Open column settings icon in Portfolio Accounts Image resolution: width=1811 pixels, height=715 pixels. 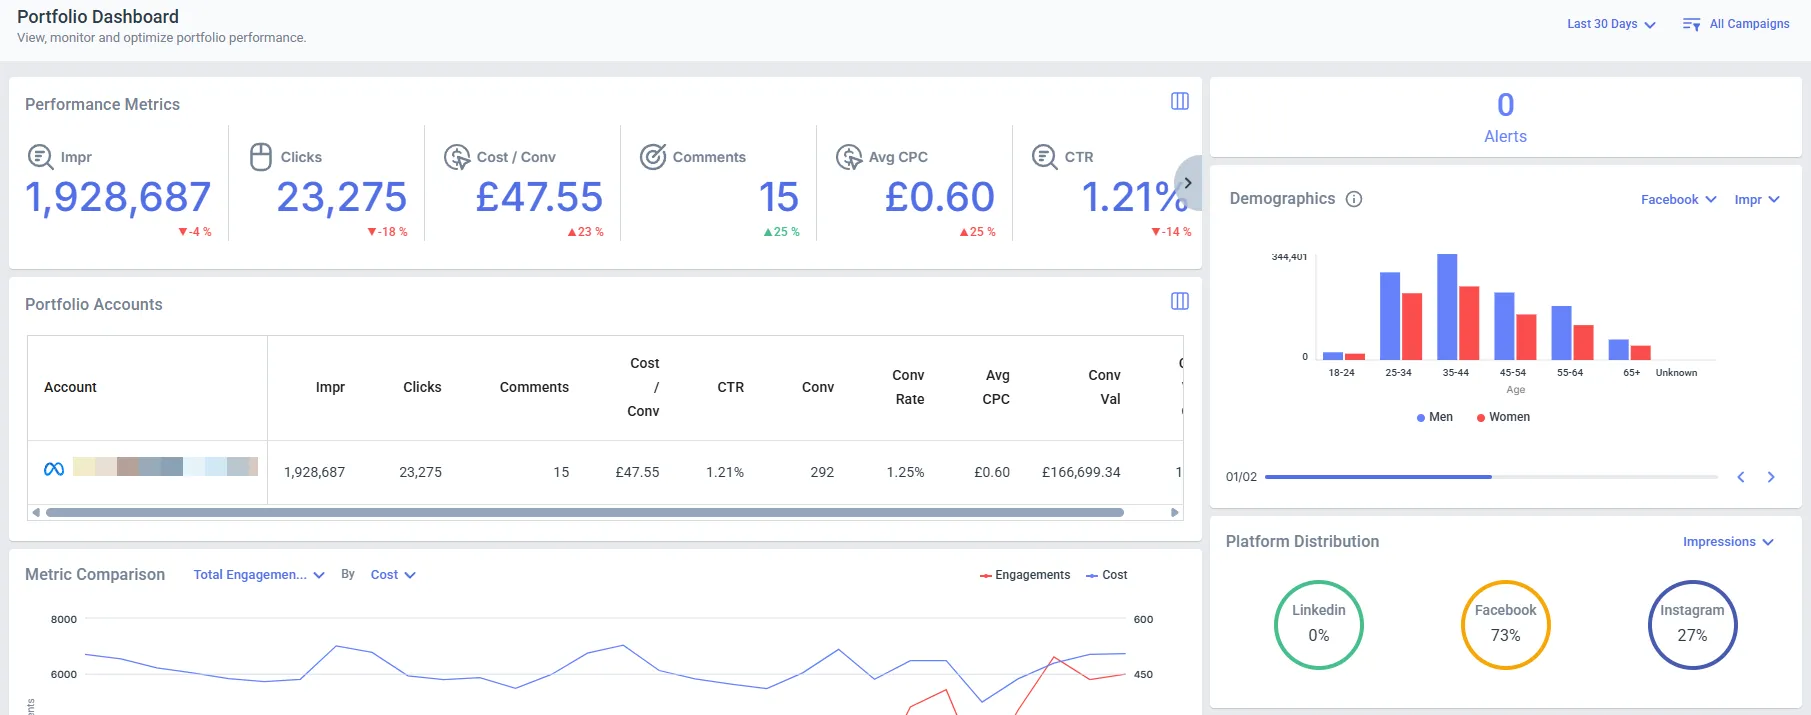1180,301
